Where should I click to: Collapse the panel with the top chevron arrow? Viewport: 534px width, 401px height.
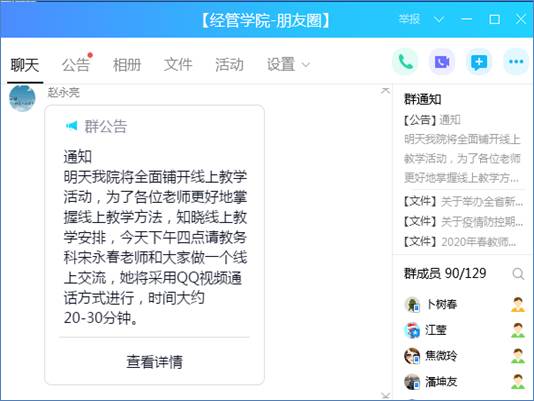[x=386, y=90]
